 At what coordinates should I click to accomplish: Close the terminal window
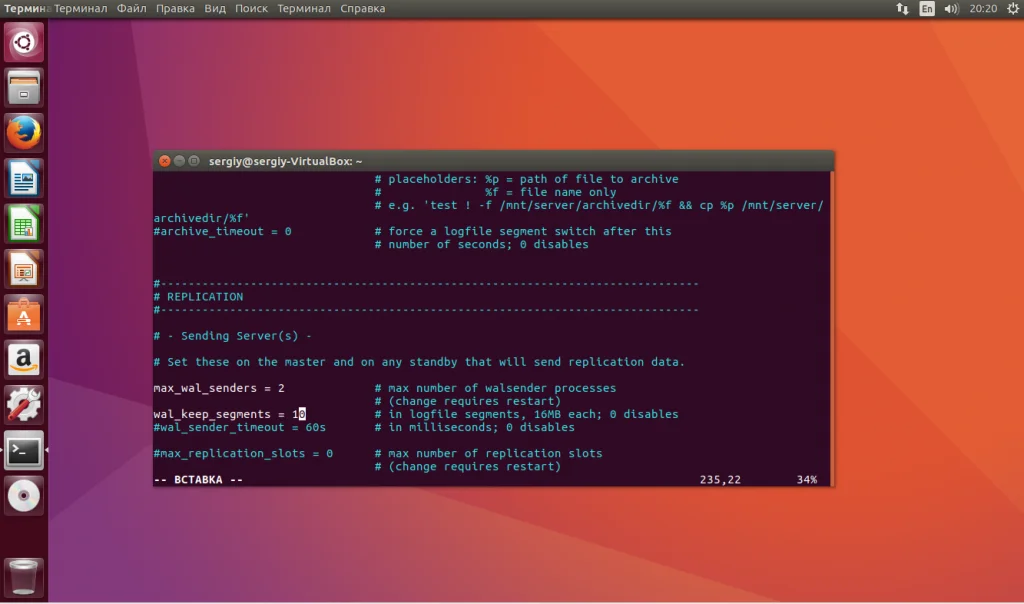coord(165,161)
